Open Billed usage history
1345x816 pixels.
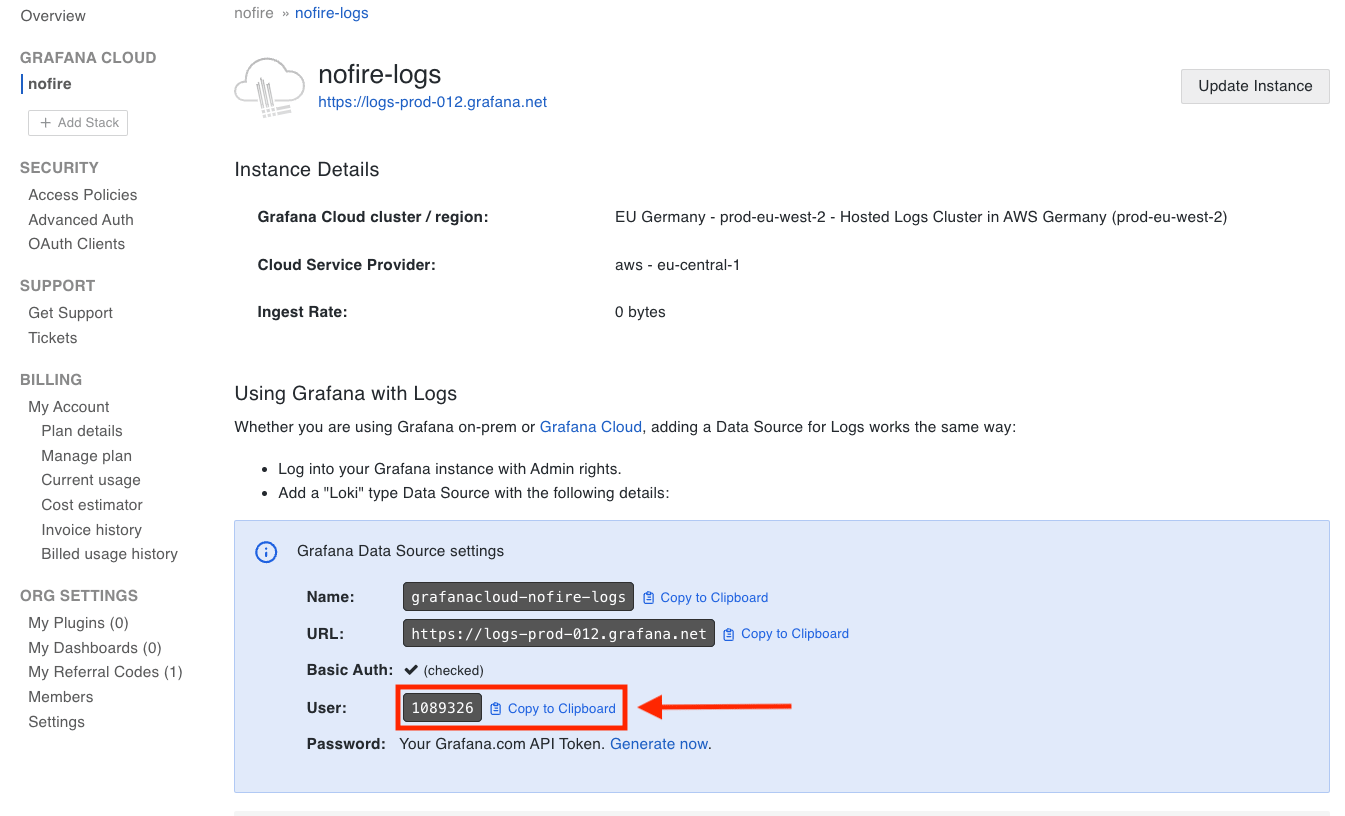click(110, 554)
